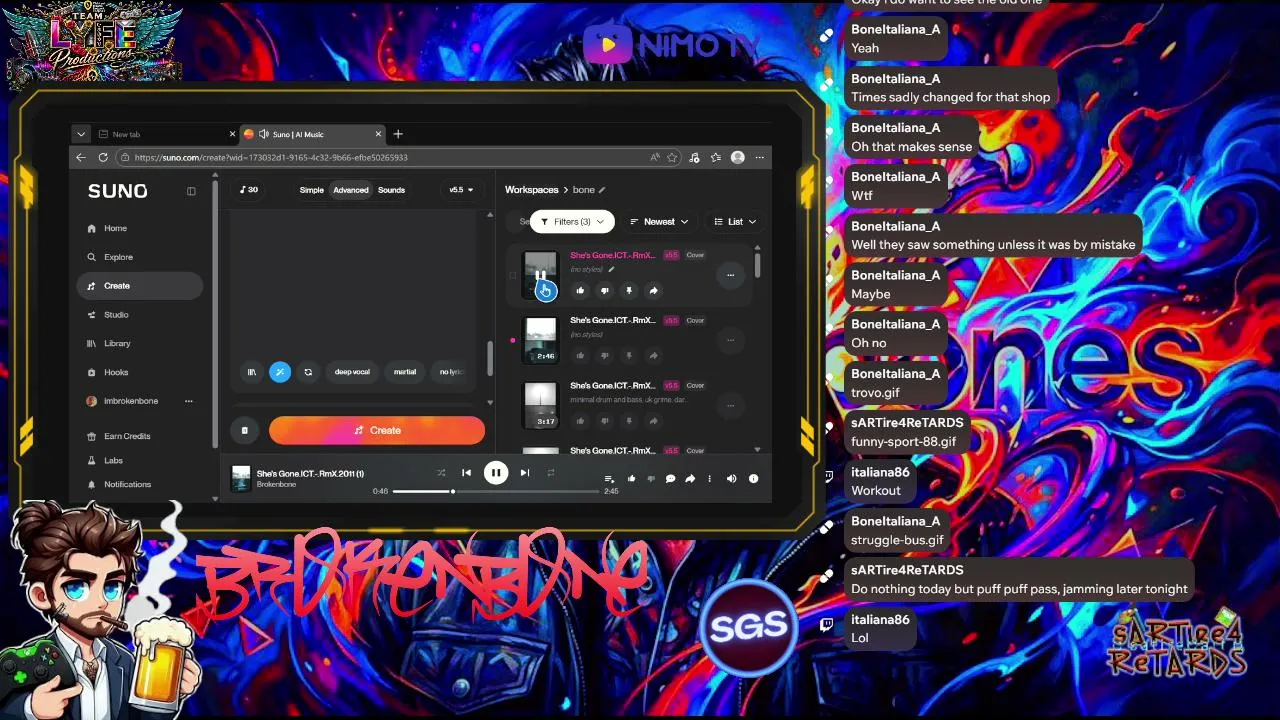
Task: Open a new browser tab with plus button
Action: [x=398, y=134]
